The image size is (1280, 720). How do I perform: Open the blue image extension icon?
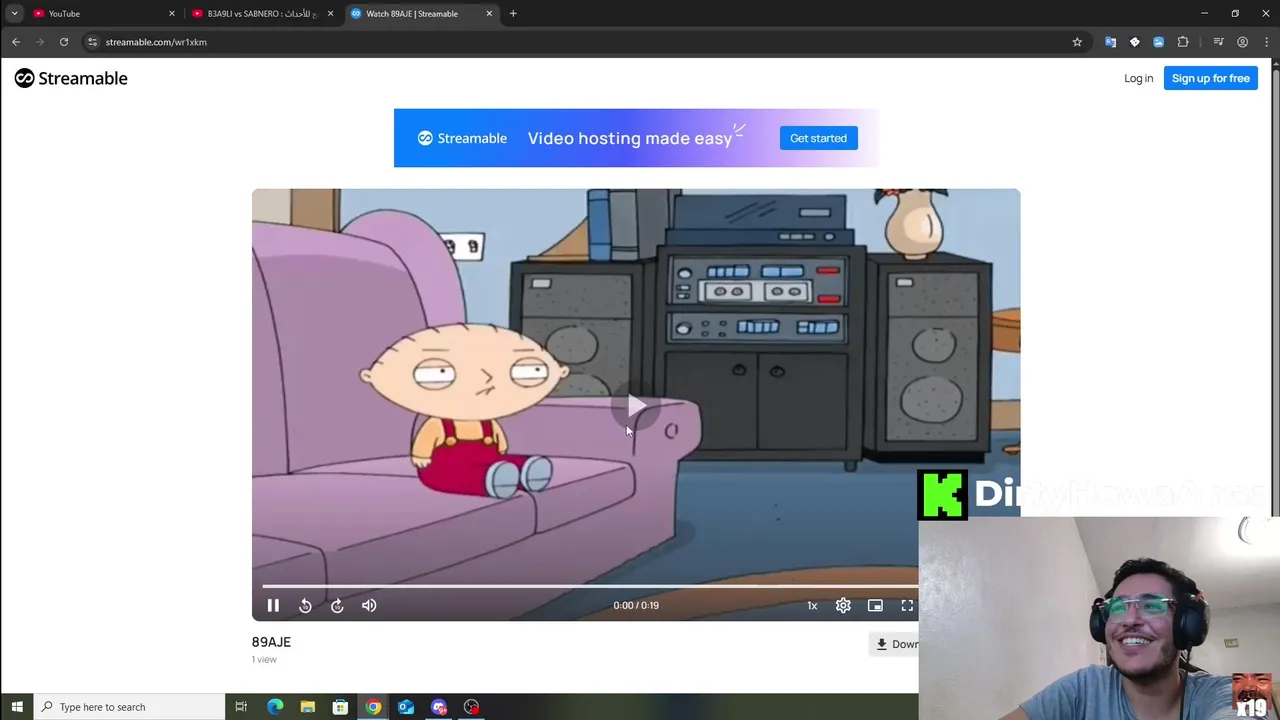point(1158,42)
